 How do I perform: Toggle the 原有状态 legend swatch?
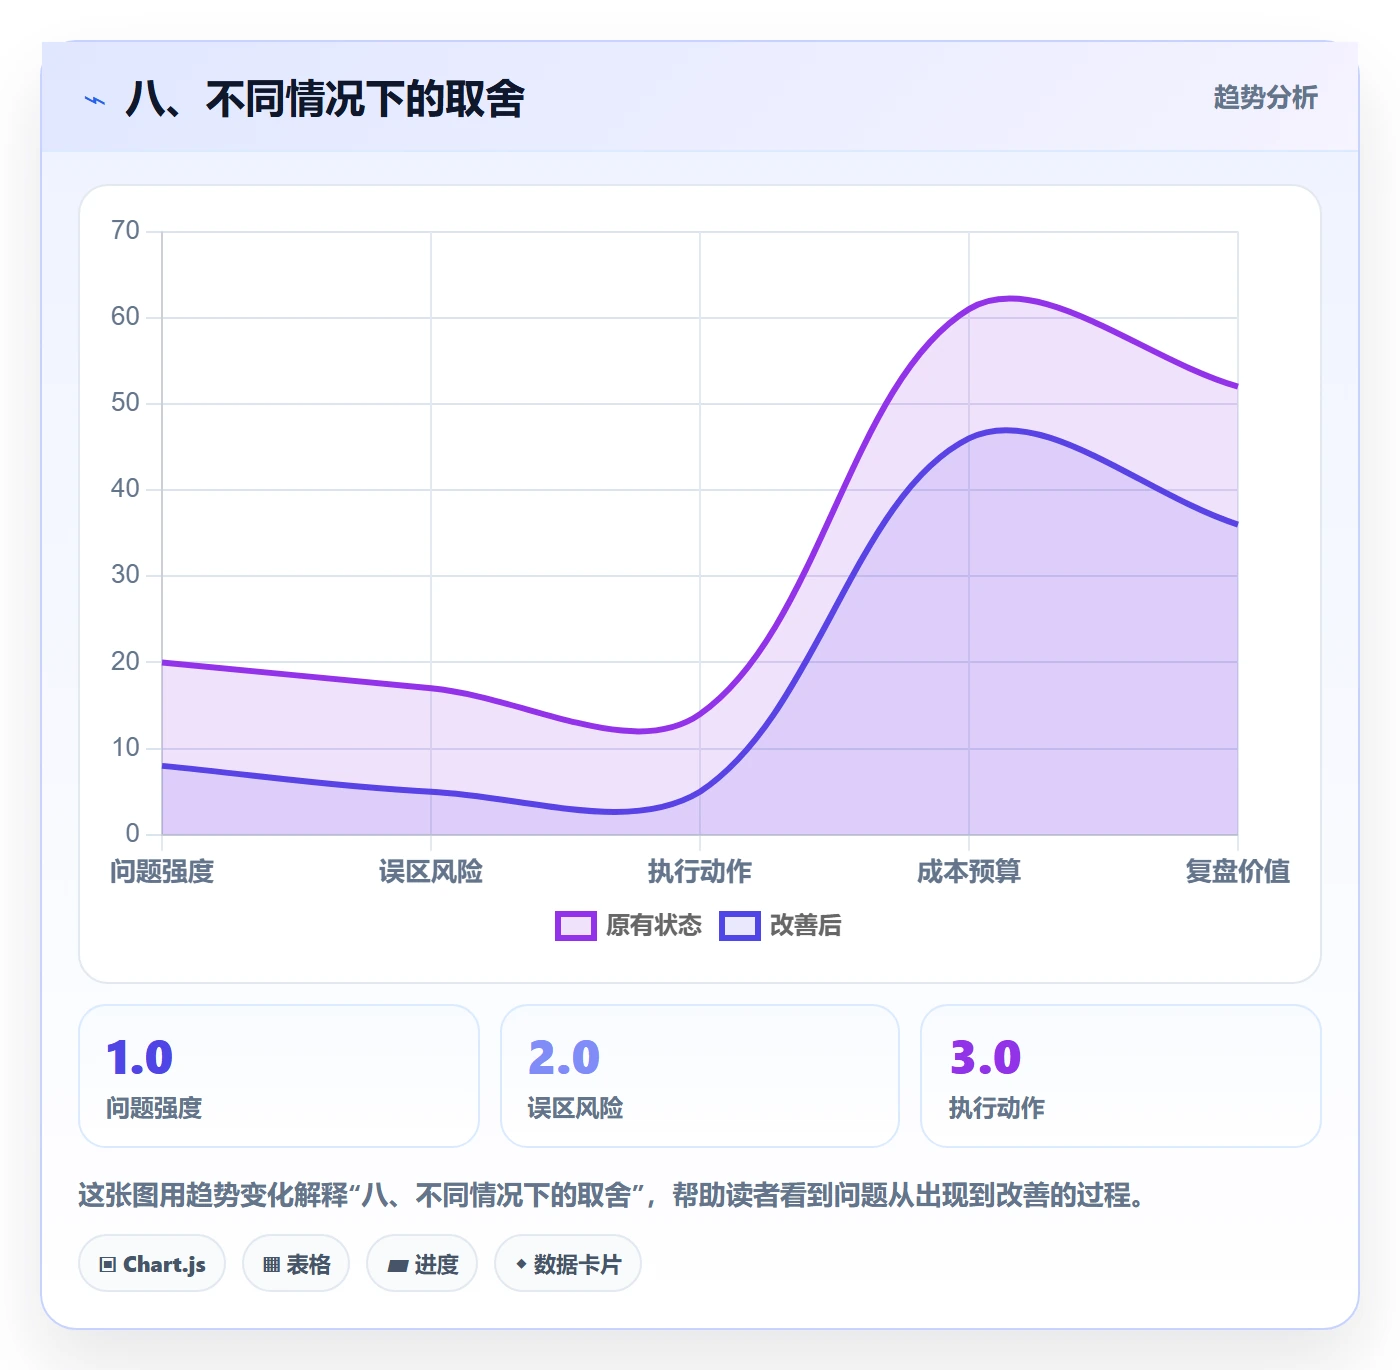point(576,926)
